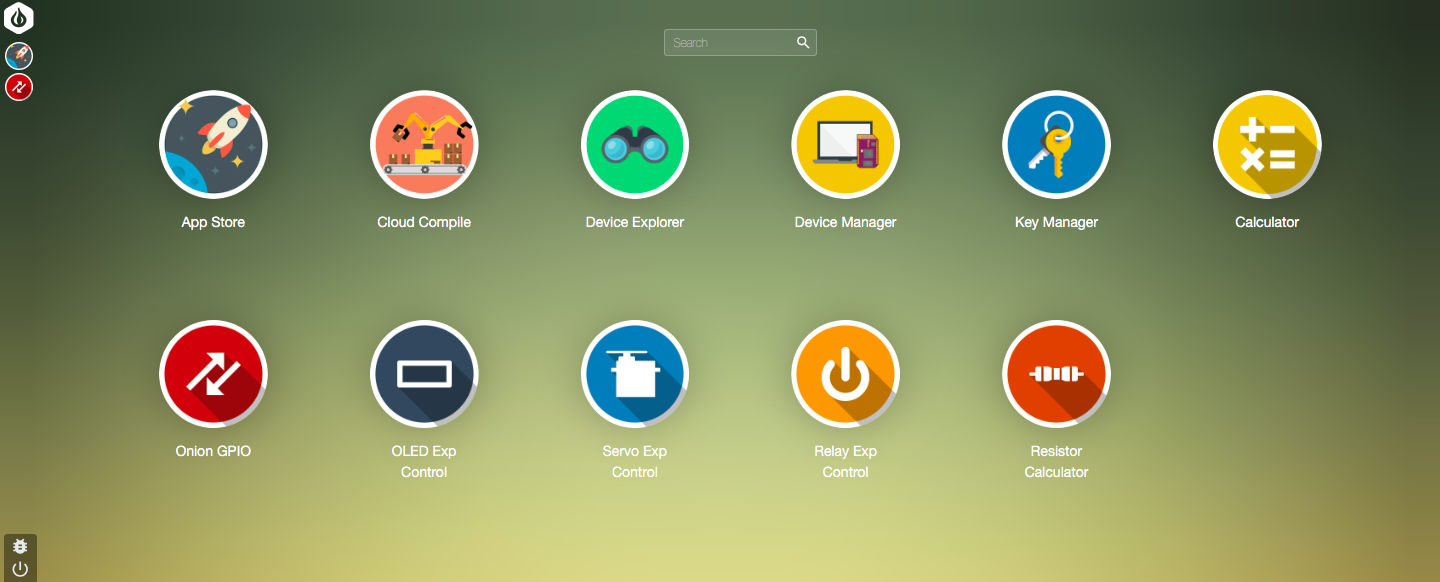This screenshot has height=582, width=1440.
Task: Launch Key Manager app
Action: [1057, 145]
